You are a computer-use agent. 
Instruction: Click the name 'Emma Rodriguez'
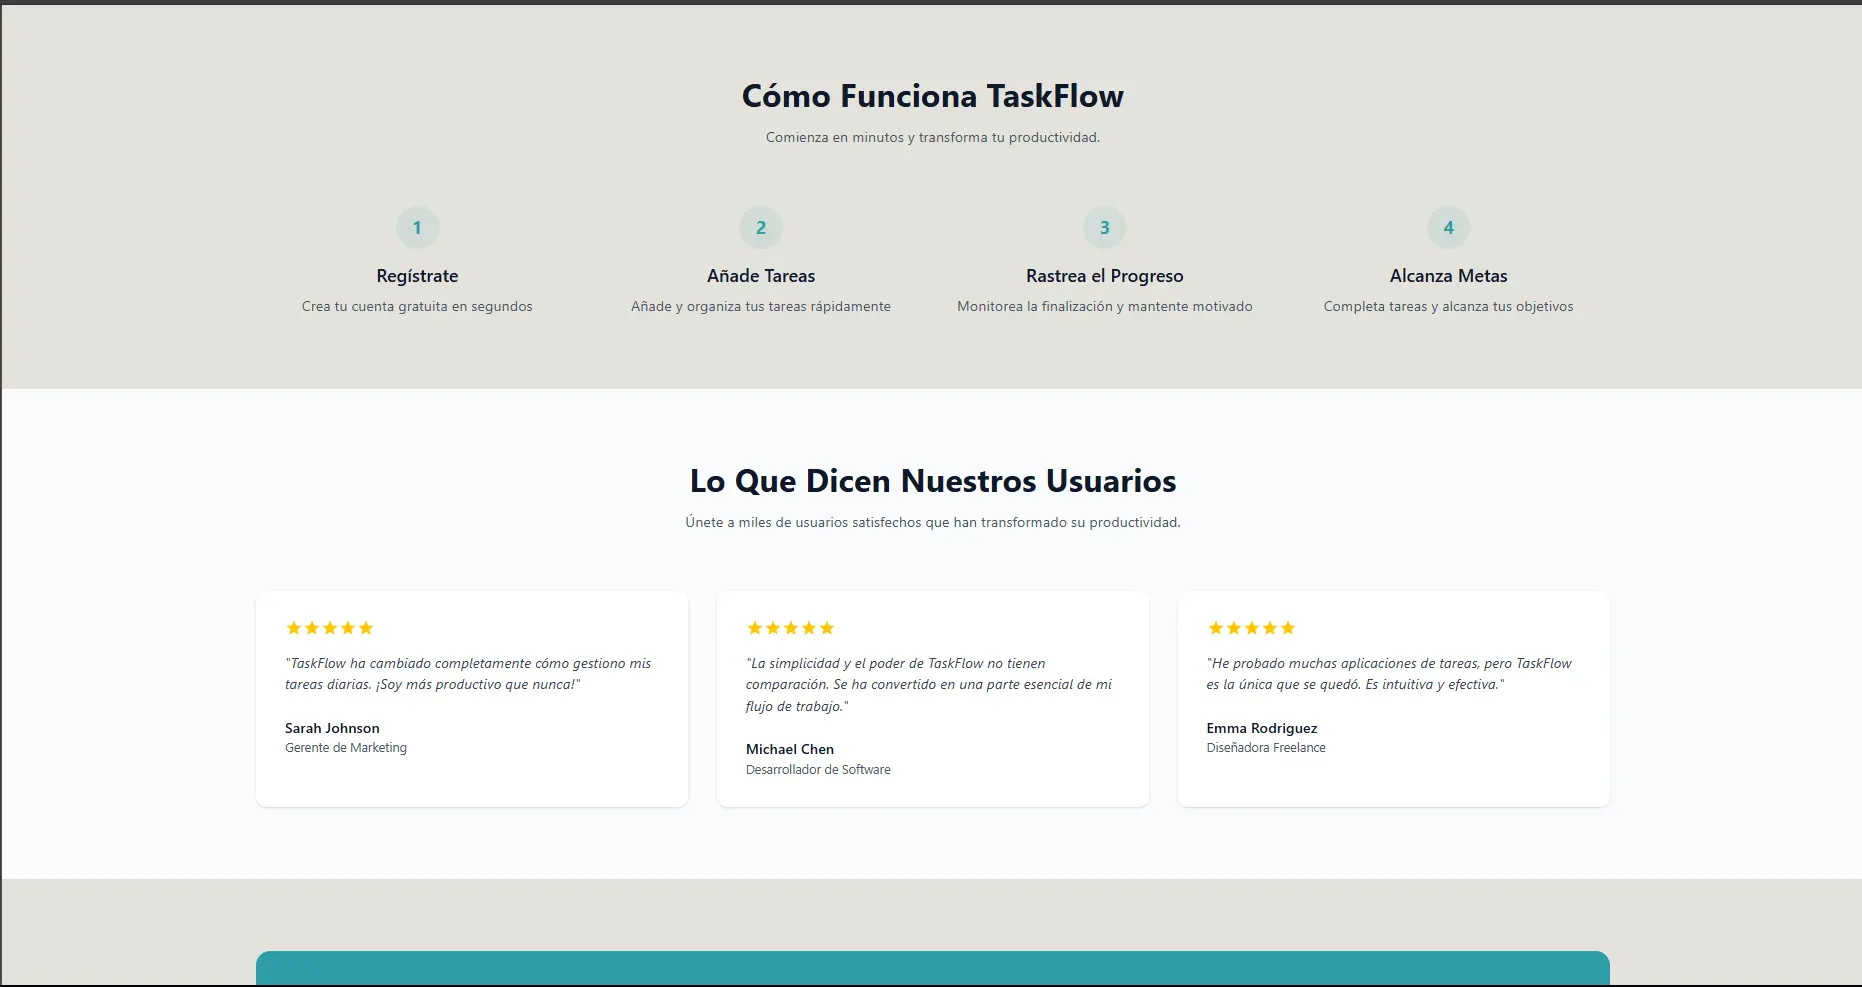(x=1262, y=728)
